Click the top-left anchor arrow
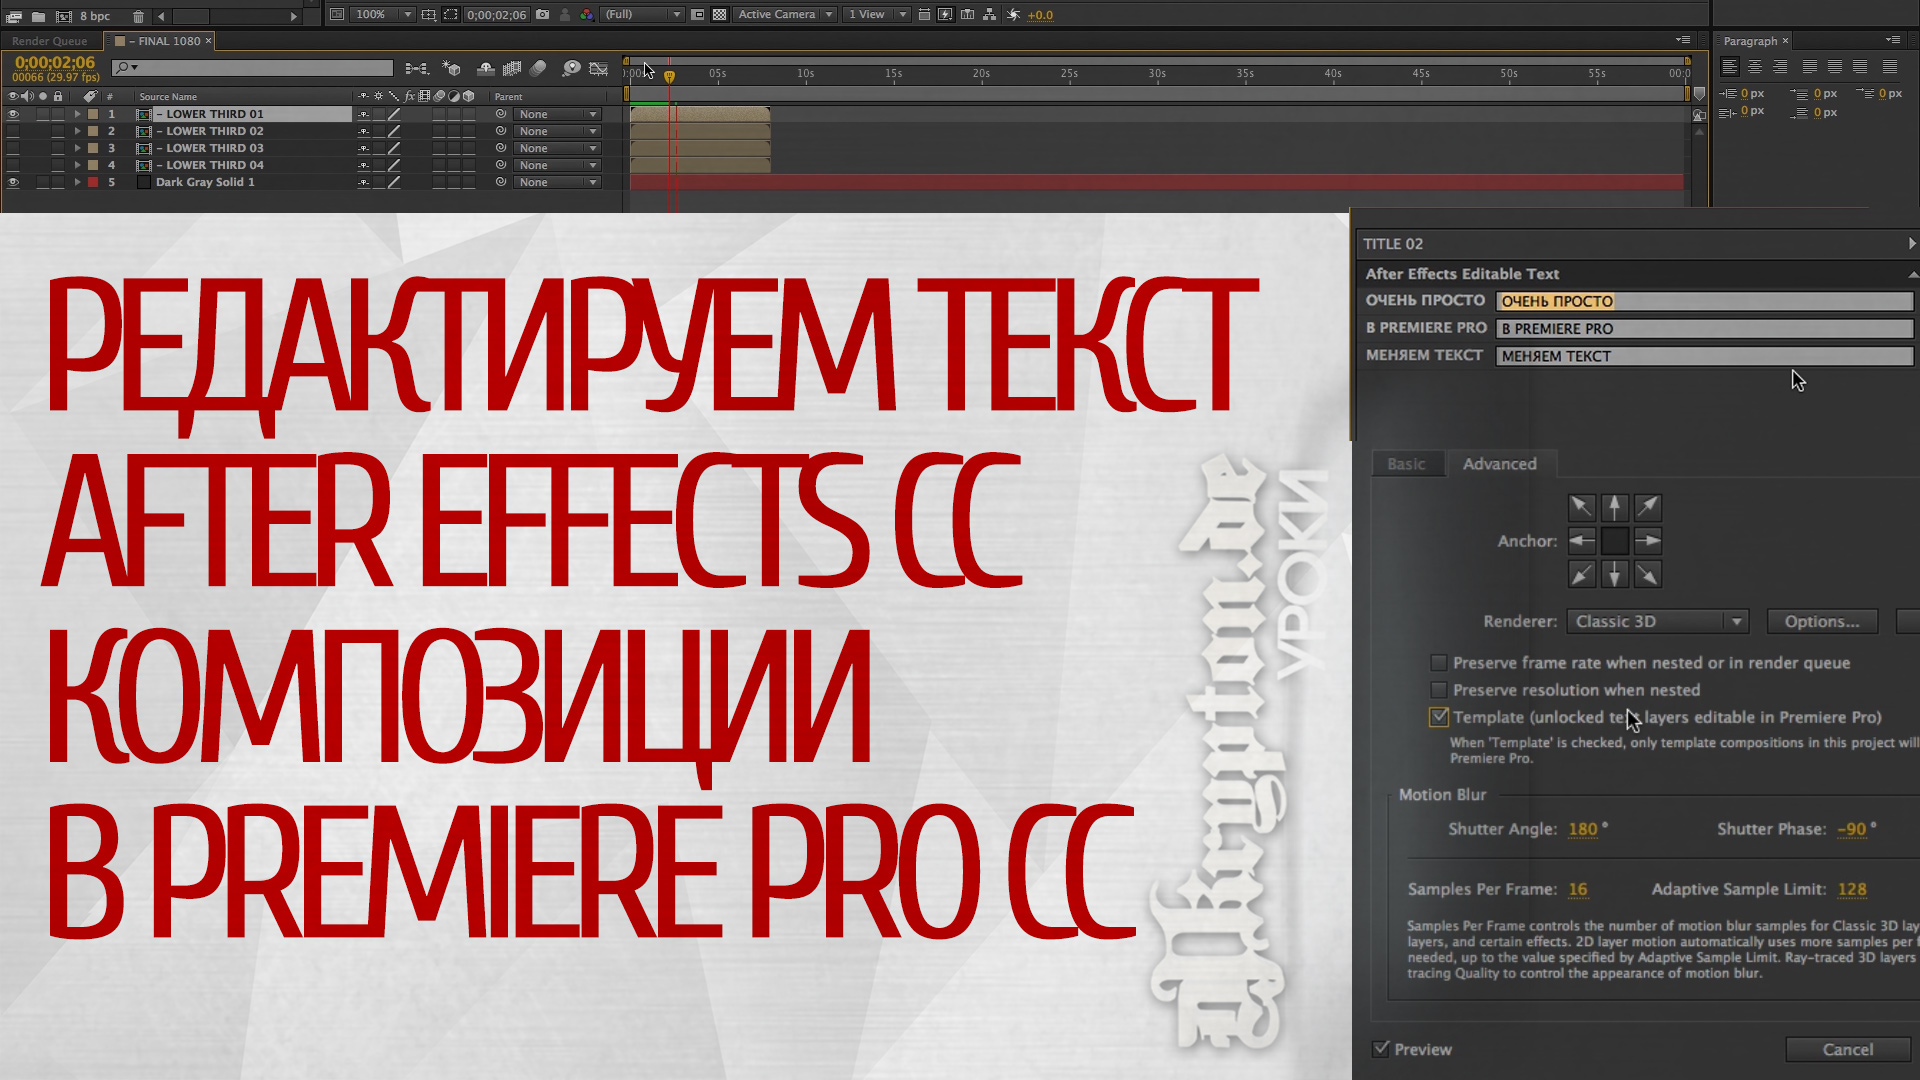 1581,507
